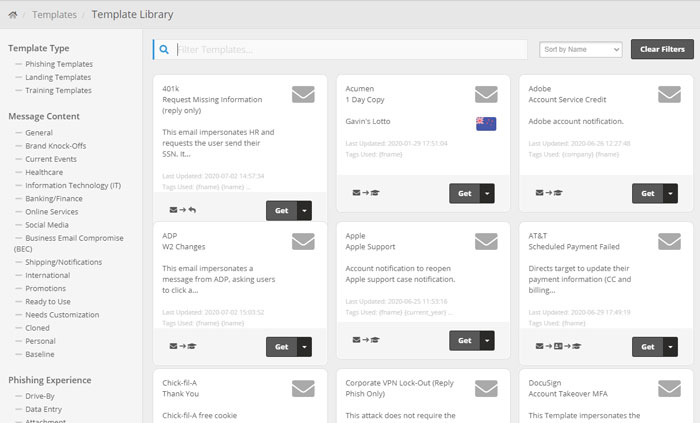
Task: Click the envelope icon on ADP card
Action: 303,241
